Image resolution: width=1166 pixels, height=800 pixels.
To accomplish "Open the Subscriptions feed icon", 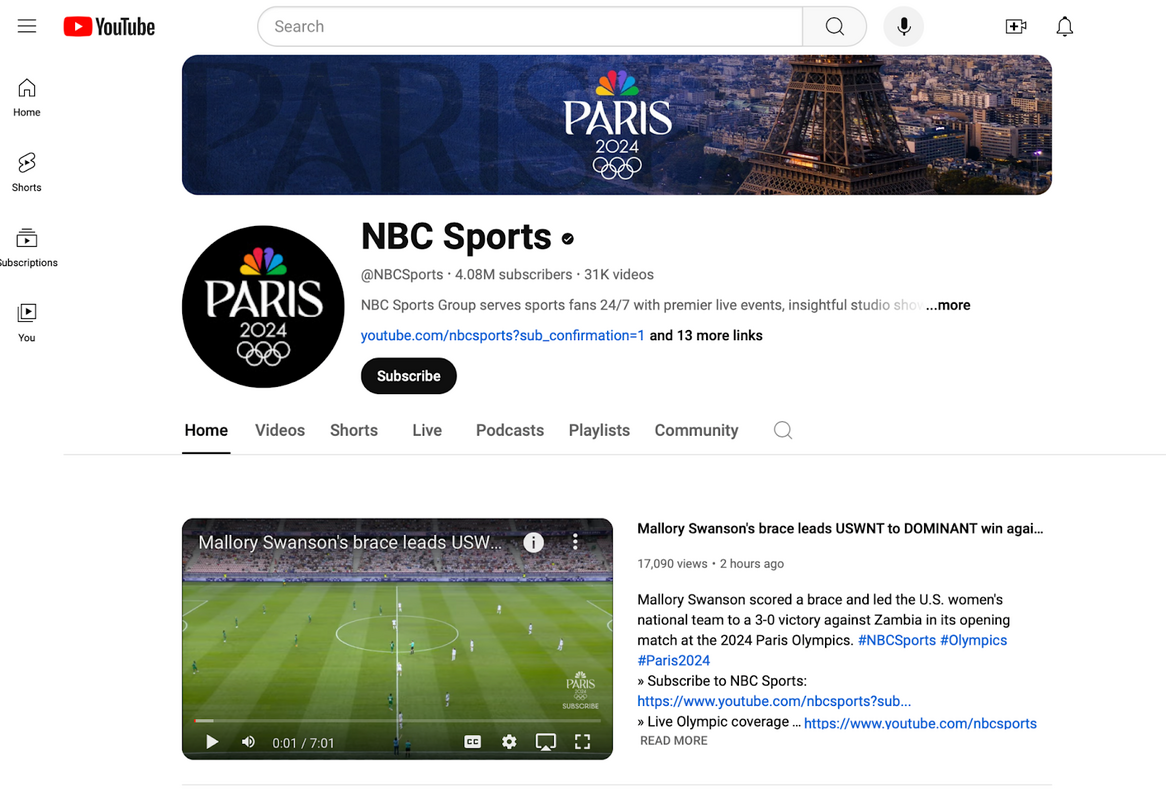I will pyautogui.click(x=26, y=245).
